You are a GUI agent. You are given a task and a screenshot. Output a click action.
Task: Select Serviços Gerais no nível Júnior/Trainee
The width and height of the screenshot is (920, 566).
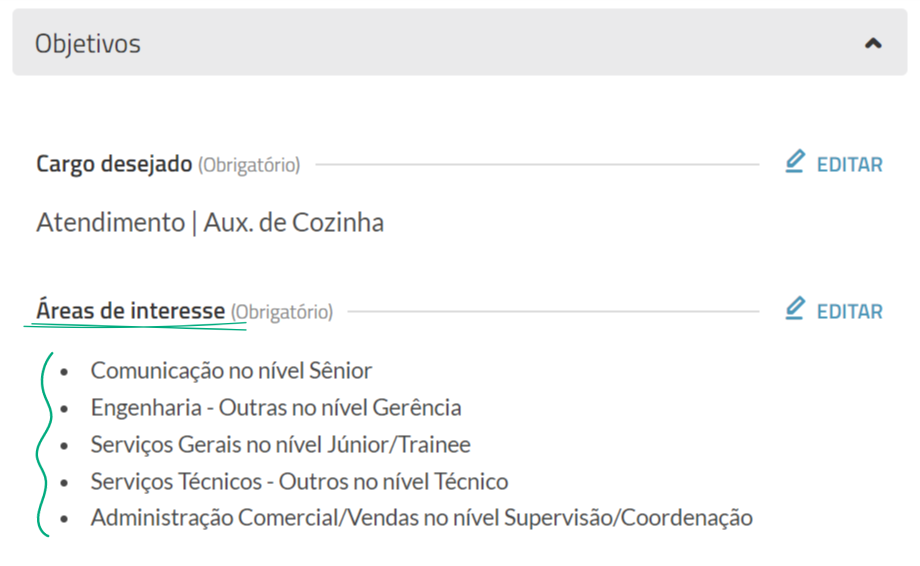(280, 445)
